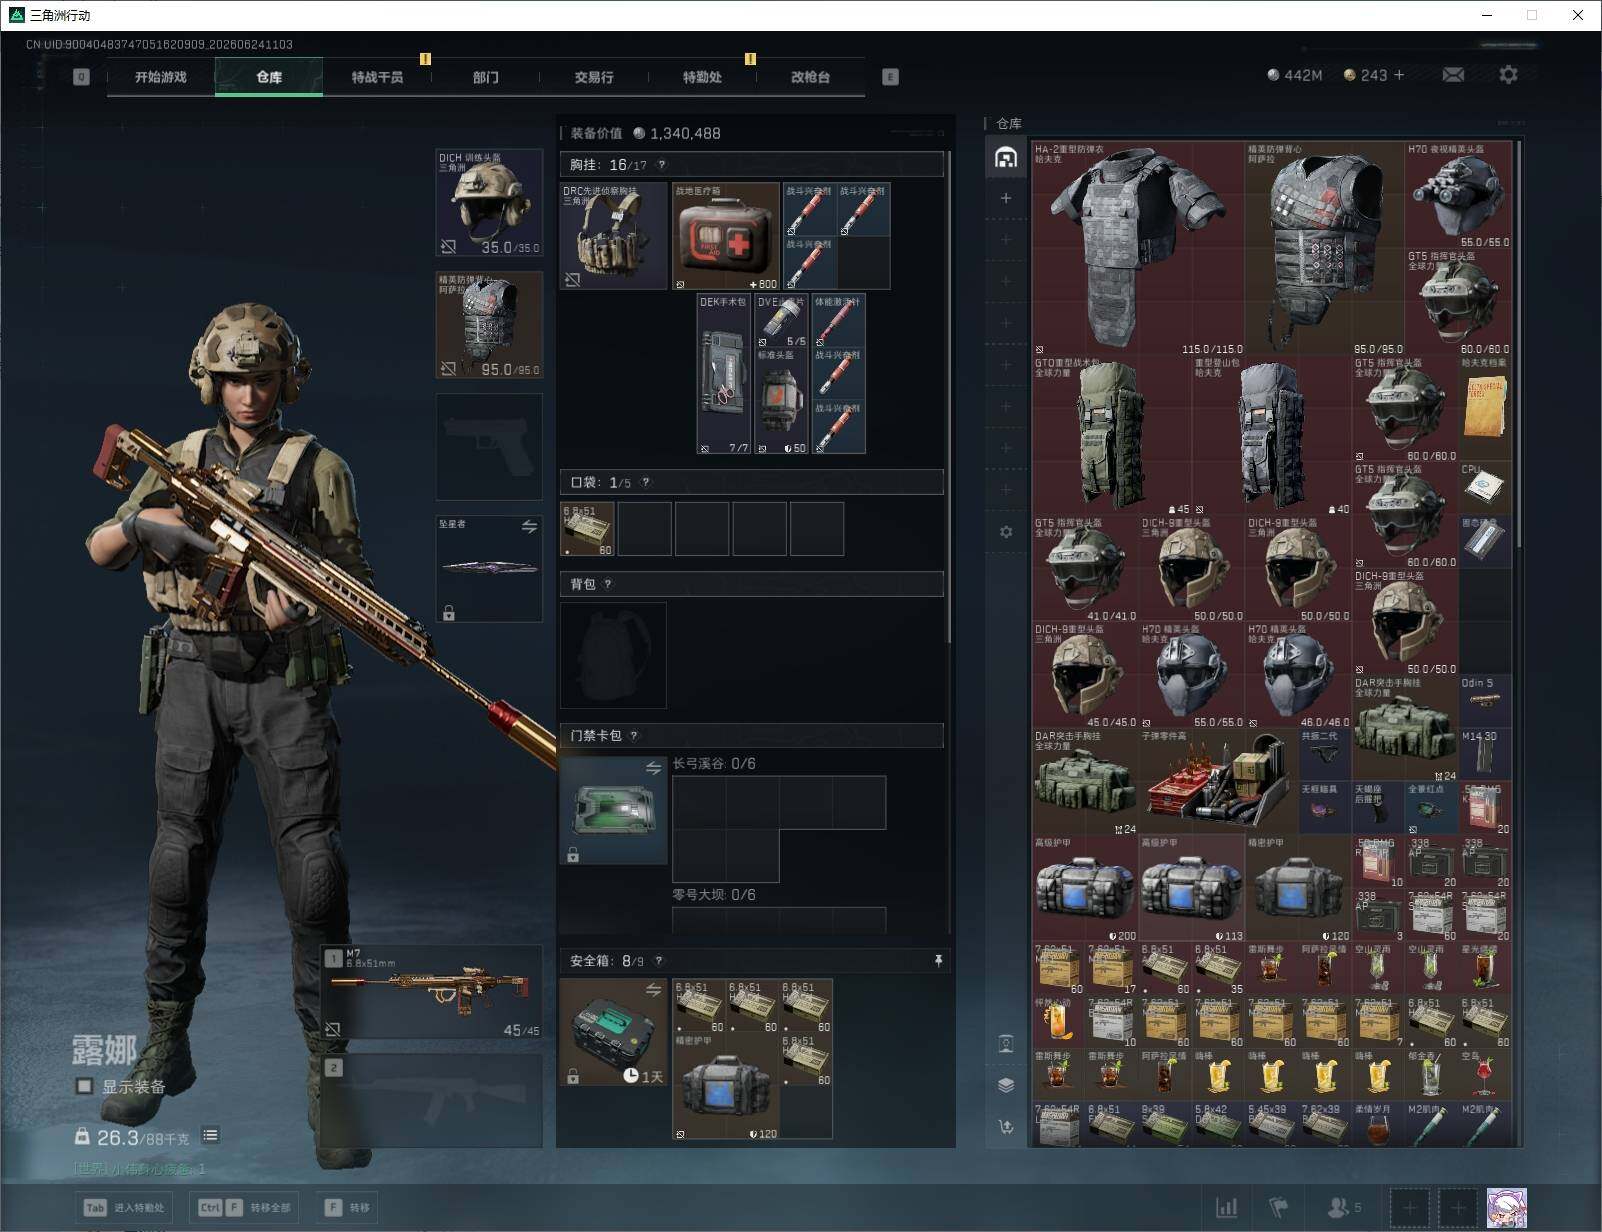Select HA-2重型防弹衣 in the warehouse
The height and width of the screenshot is (1232, 1602).
click(1138, 249)
